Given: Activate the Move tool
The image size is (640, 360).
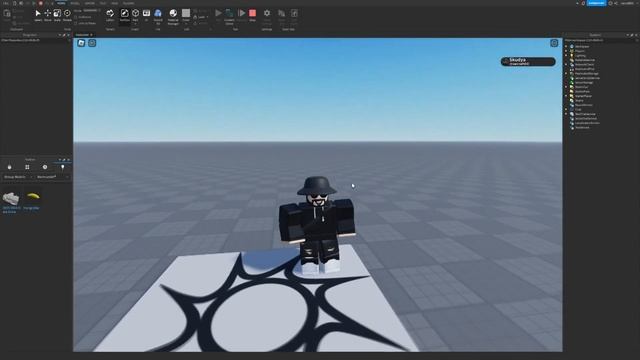Looking at the screenshot, I should point(48,15).
